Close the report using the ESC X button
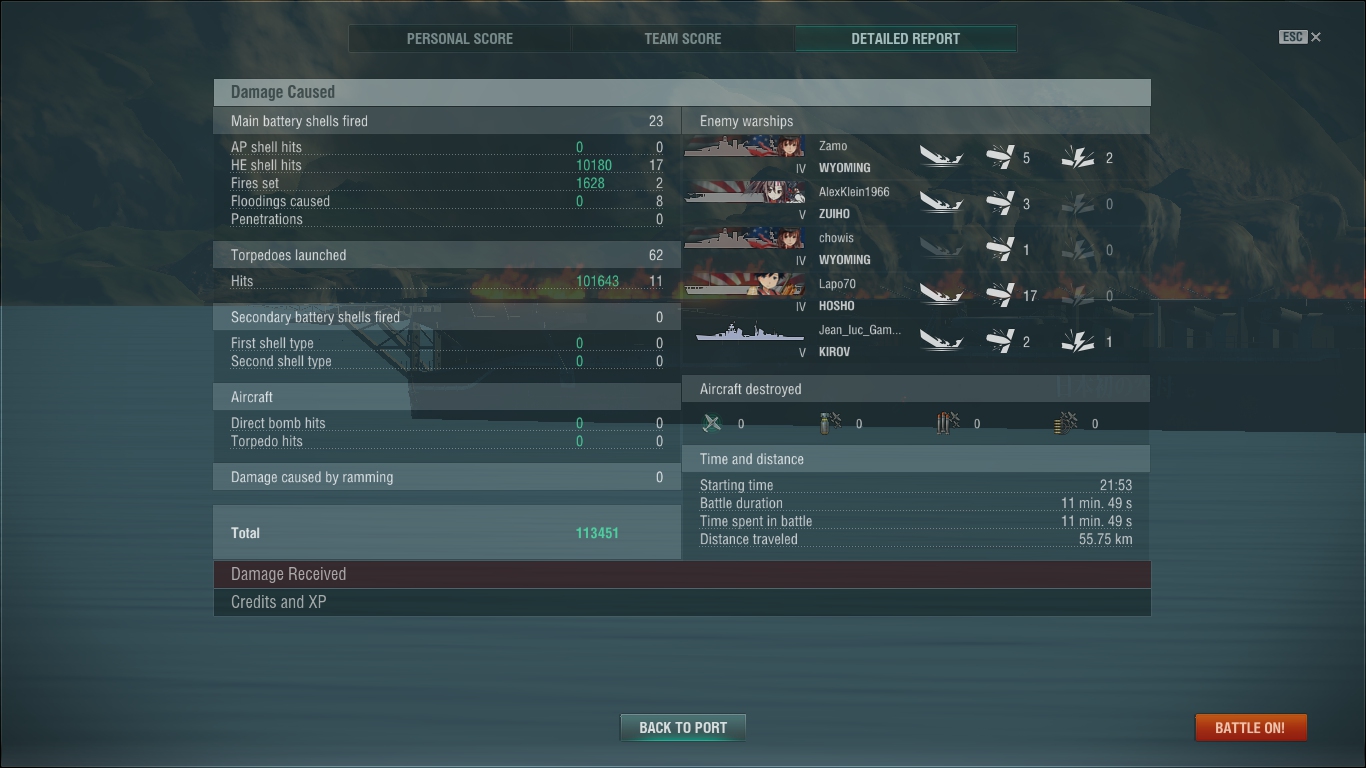The width and height of the screenshot is (1366, 768). 1300,37
